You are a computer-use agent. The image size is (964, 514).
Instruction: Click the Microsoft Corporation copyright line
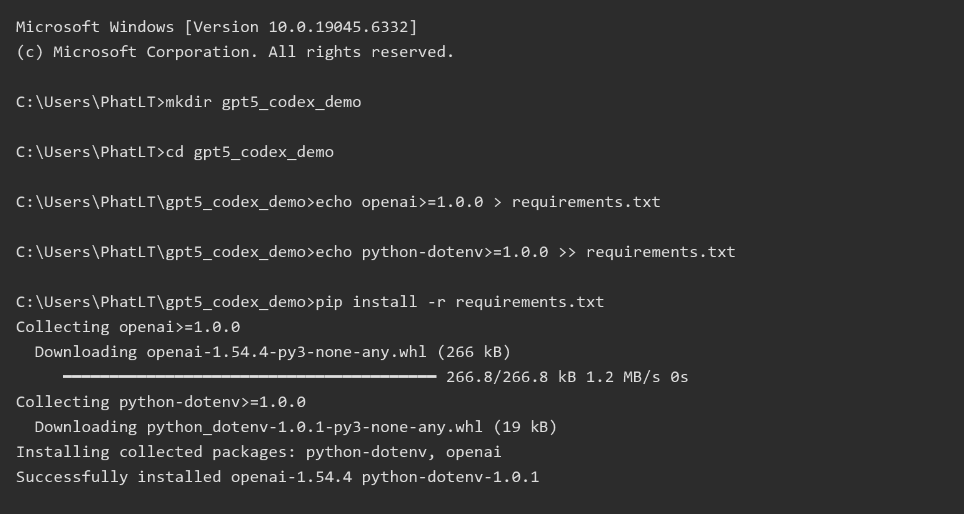point(234,52)
